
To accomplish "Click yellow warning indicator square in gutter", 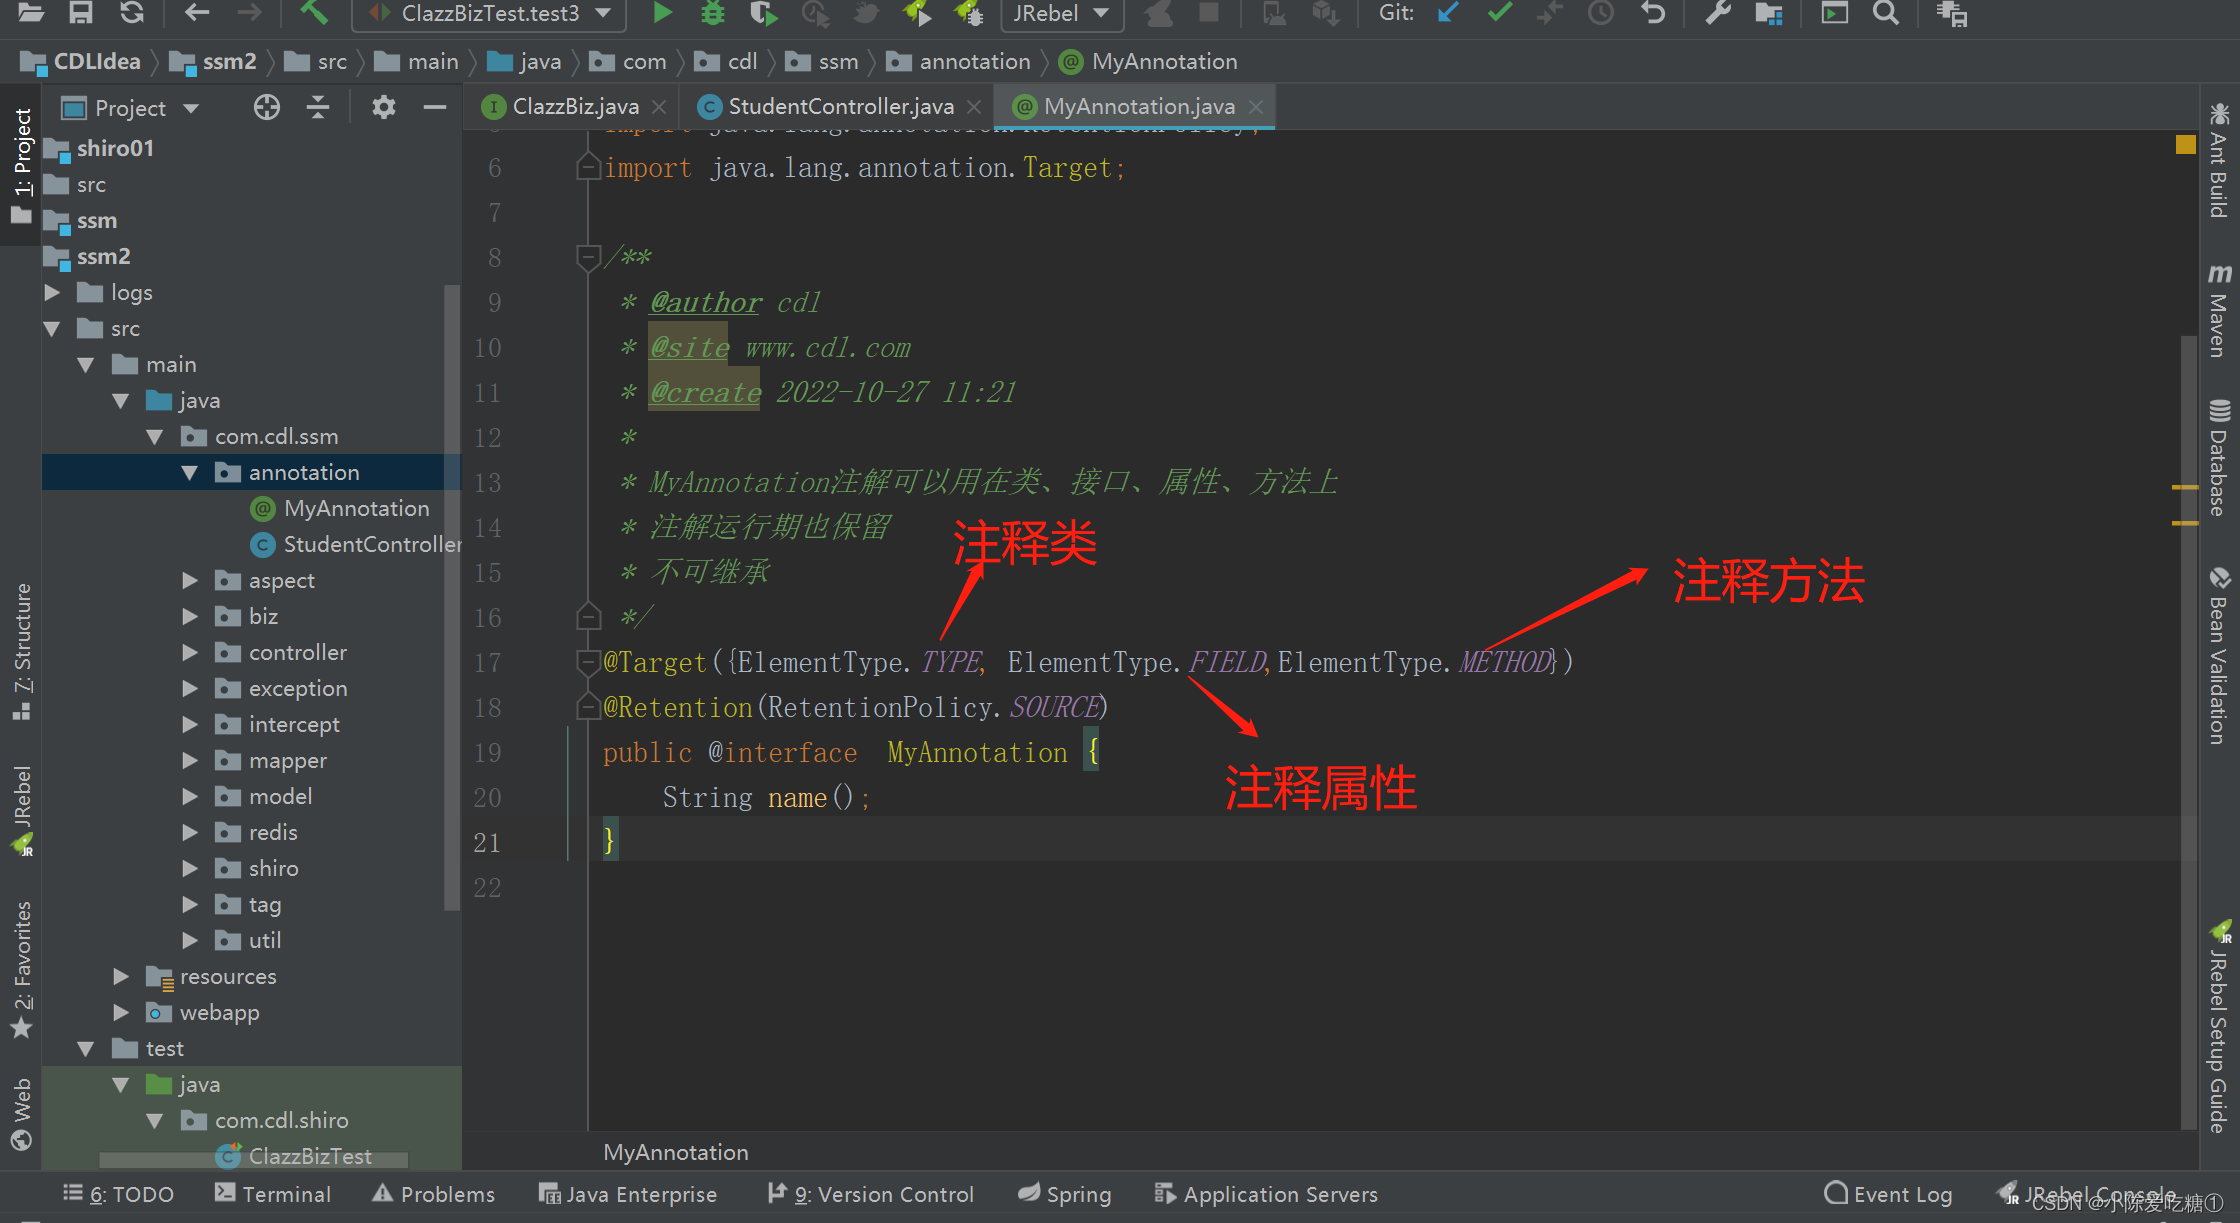I will pos(2185,144).
